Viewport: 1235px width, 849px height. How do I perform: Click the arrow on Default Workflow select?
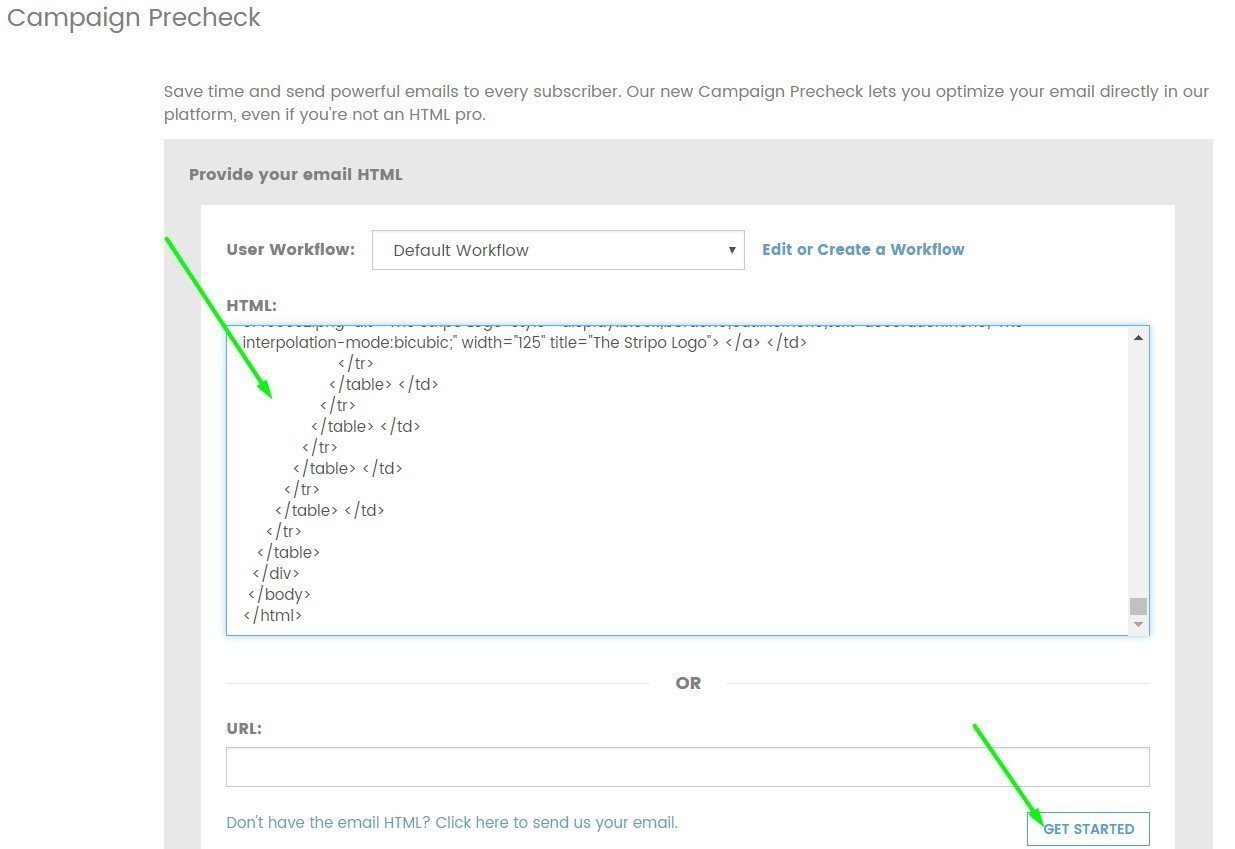732,250
